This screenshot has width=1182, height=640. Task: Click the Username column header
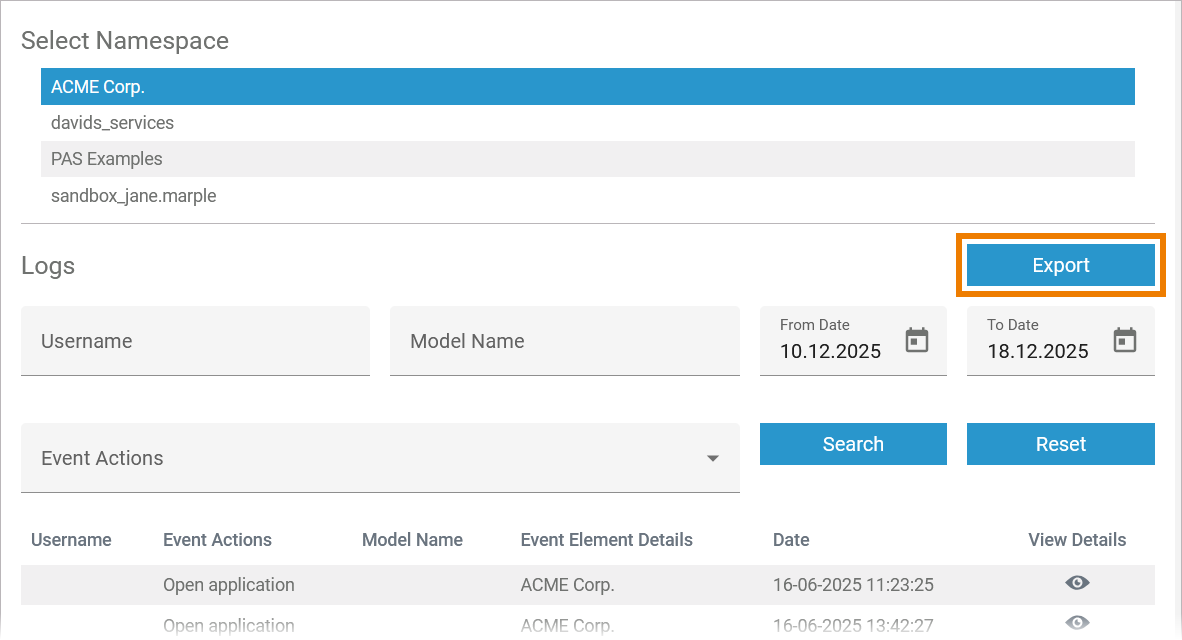tap(71, 540)
